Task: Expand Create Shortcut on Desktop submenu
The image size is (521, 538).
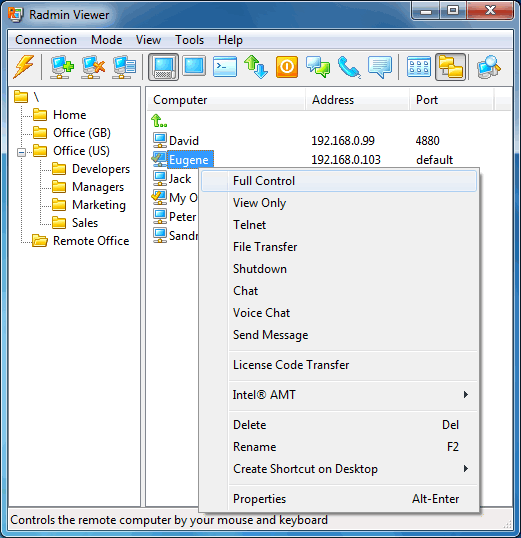Action: [x=465, y=469]
